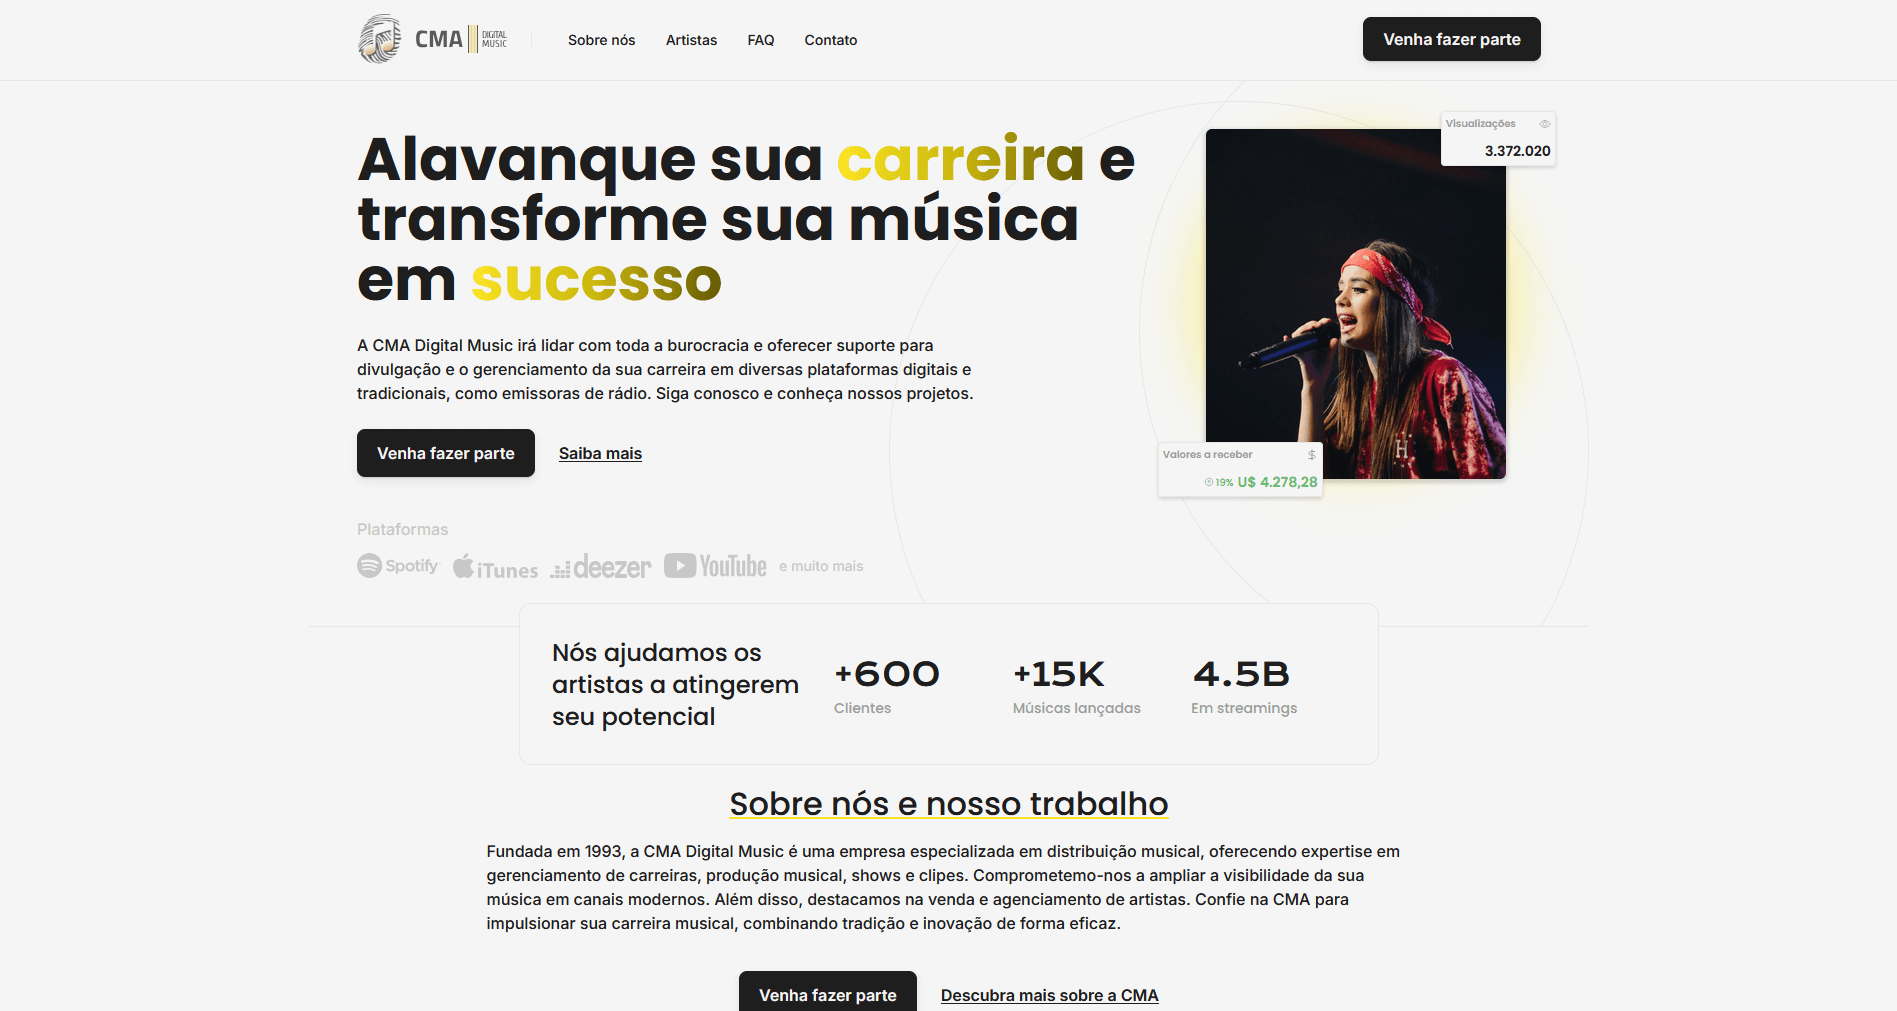The image size is (1897, 1011).
Task: Open the Contato navigation link
Action: (830, 40)
